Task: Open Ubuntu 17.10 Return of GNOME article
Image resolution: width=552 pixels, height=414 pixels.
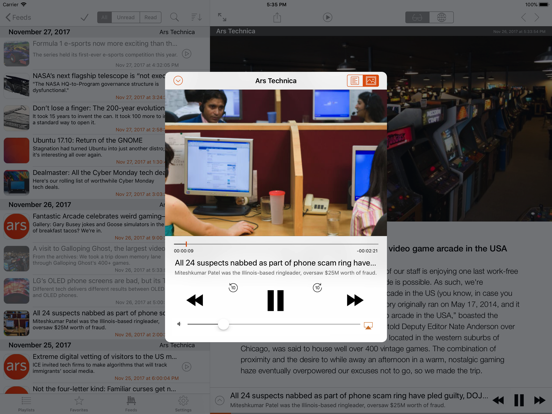Action: [x=83, y=150]
